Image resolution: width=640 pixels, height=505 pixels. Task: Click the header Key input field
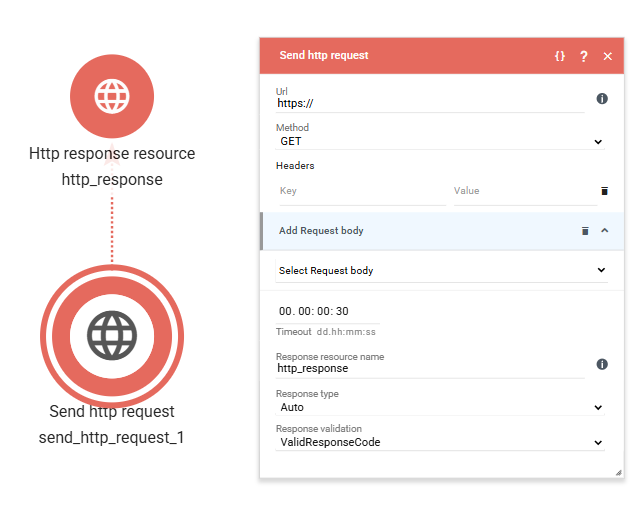[360, 191]
